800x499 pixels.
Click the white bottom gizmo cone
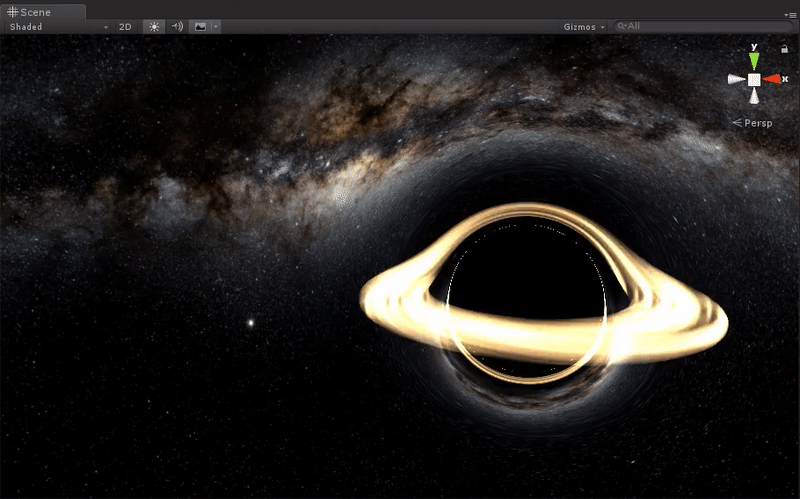(x=754, y=96)
